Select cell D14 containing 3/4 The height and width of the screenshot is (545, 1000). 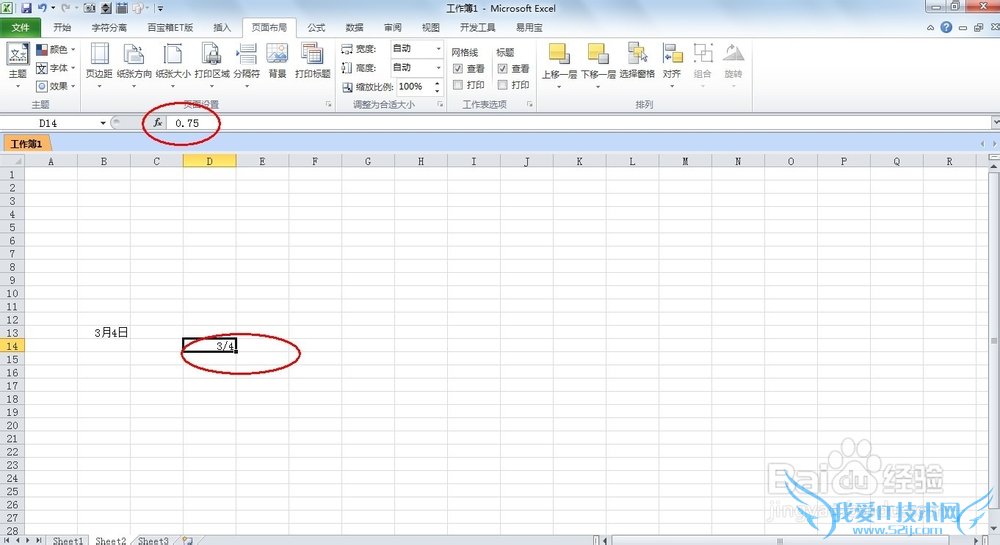point(209,345)
